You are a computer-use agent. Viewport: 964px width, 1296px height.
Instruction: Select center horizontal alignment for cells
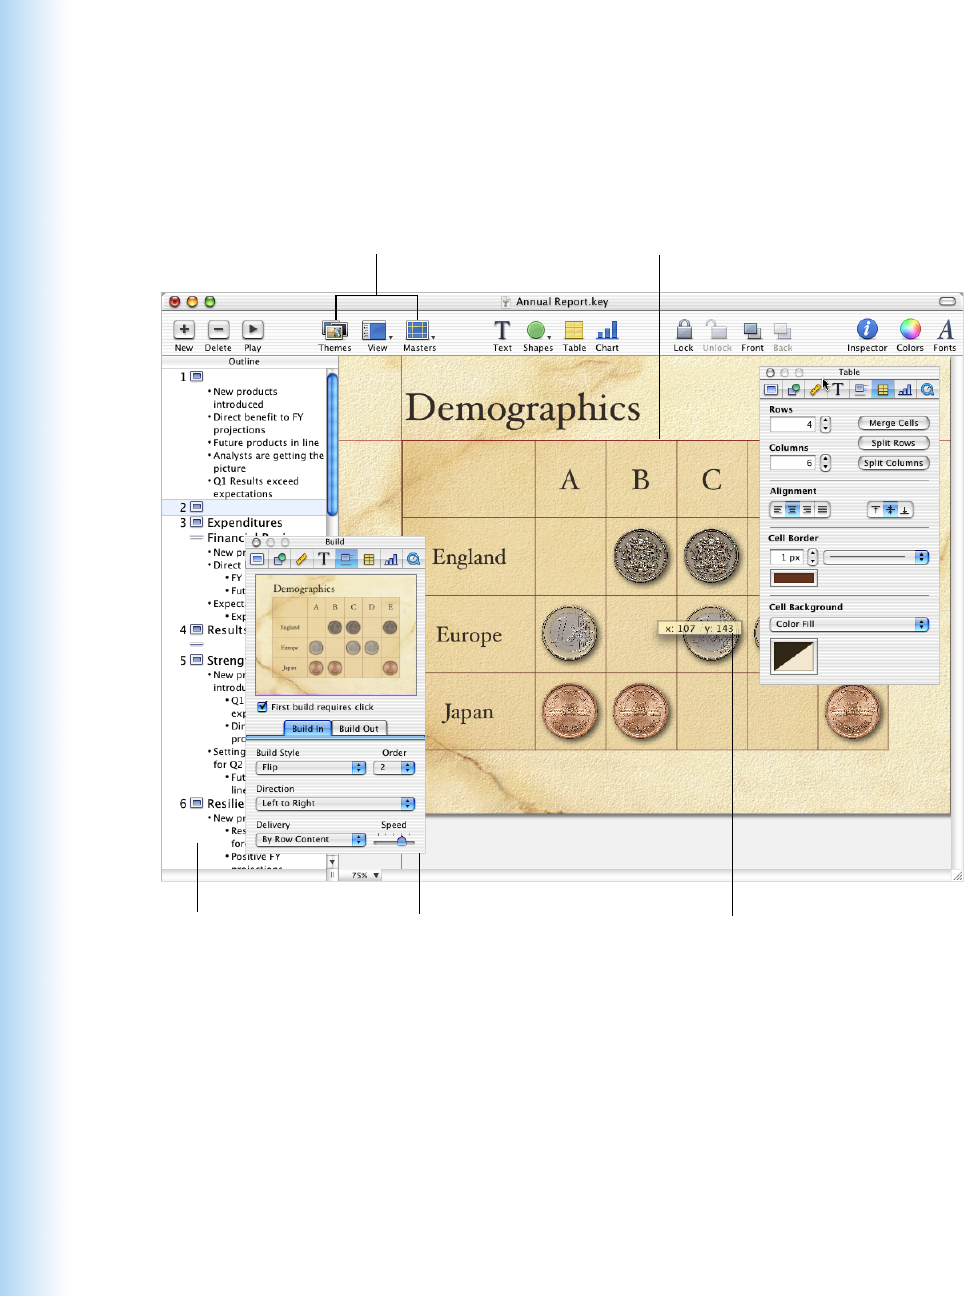coord(792,510)
